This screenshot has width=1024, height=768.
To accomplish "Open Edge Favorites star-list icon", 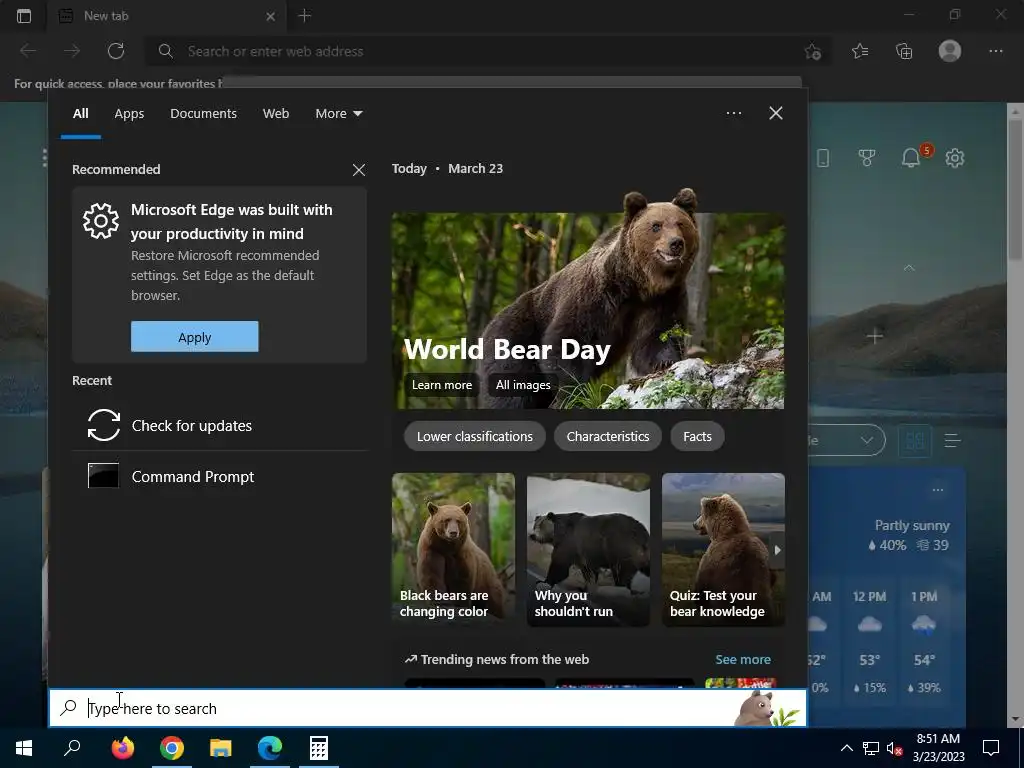I will 860,51.
